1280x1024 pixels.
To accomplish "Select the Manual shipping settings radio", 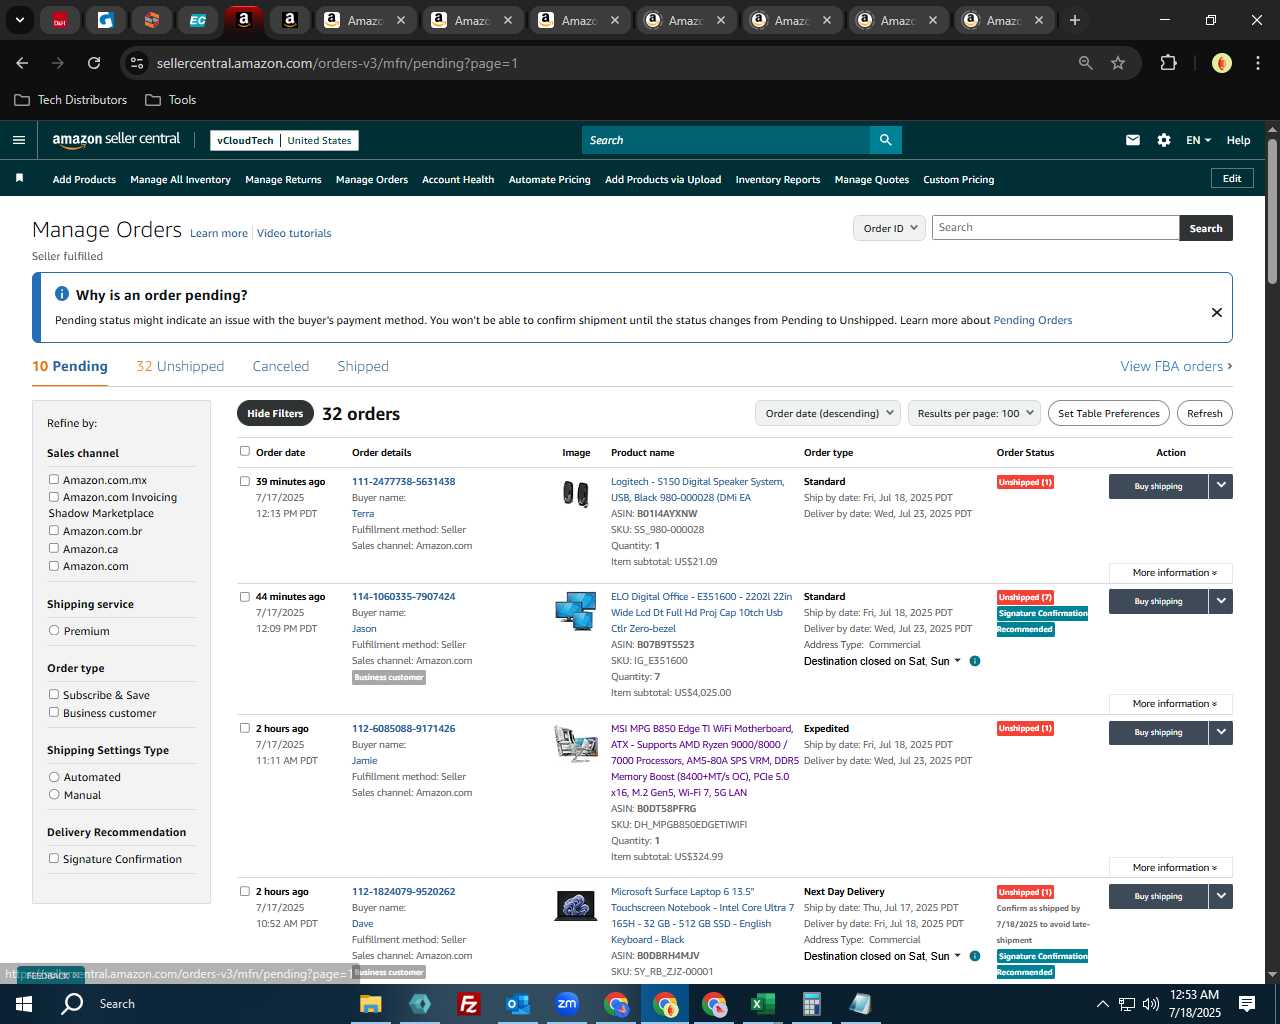I will coord(54,795).
